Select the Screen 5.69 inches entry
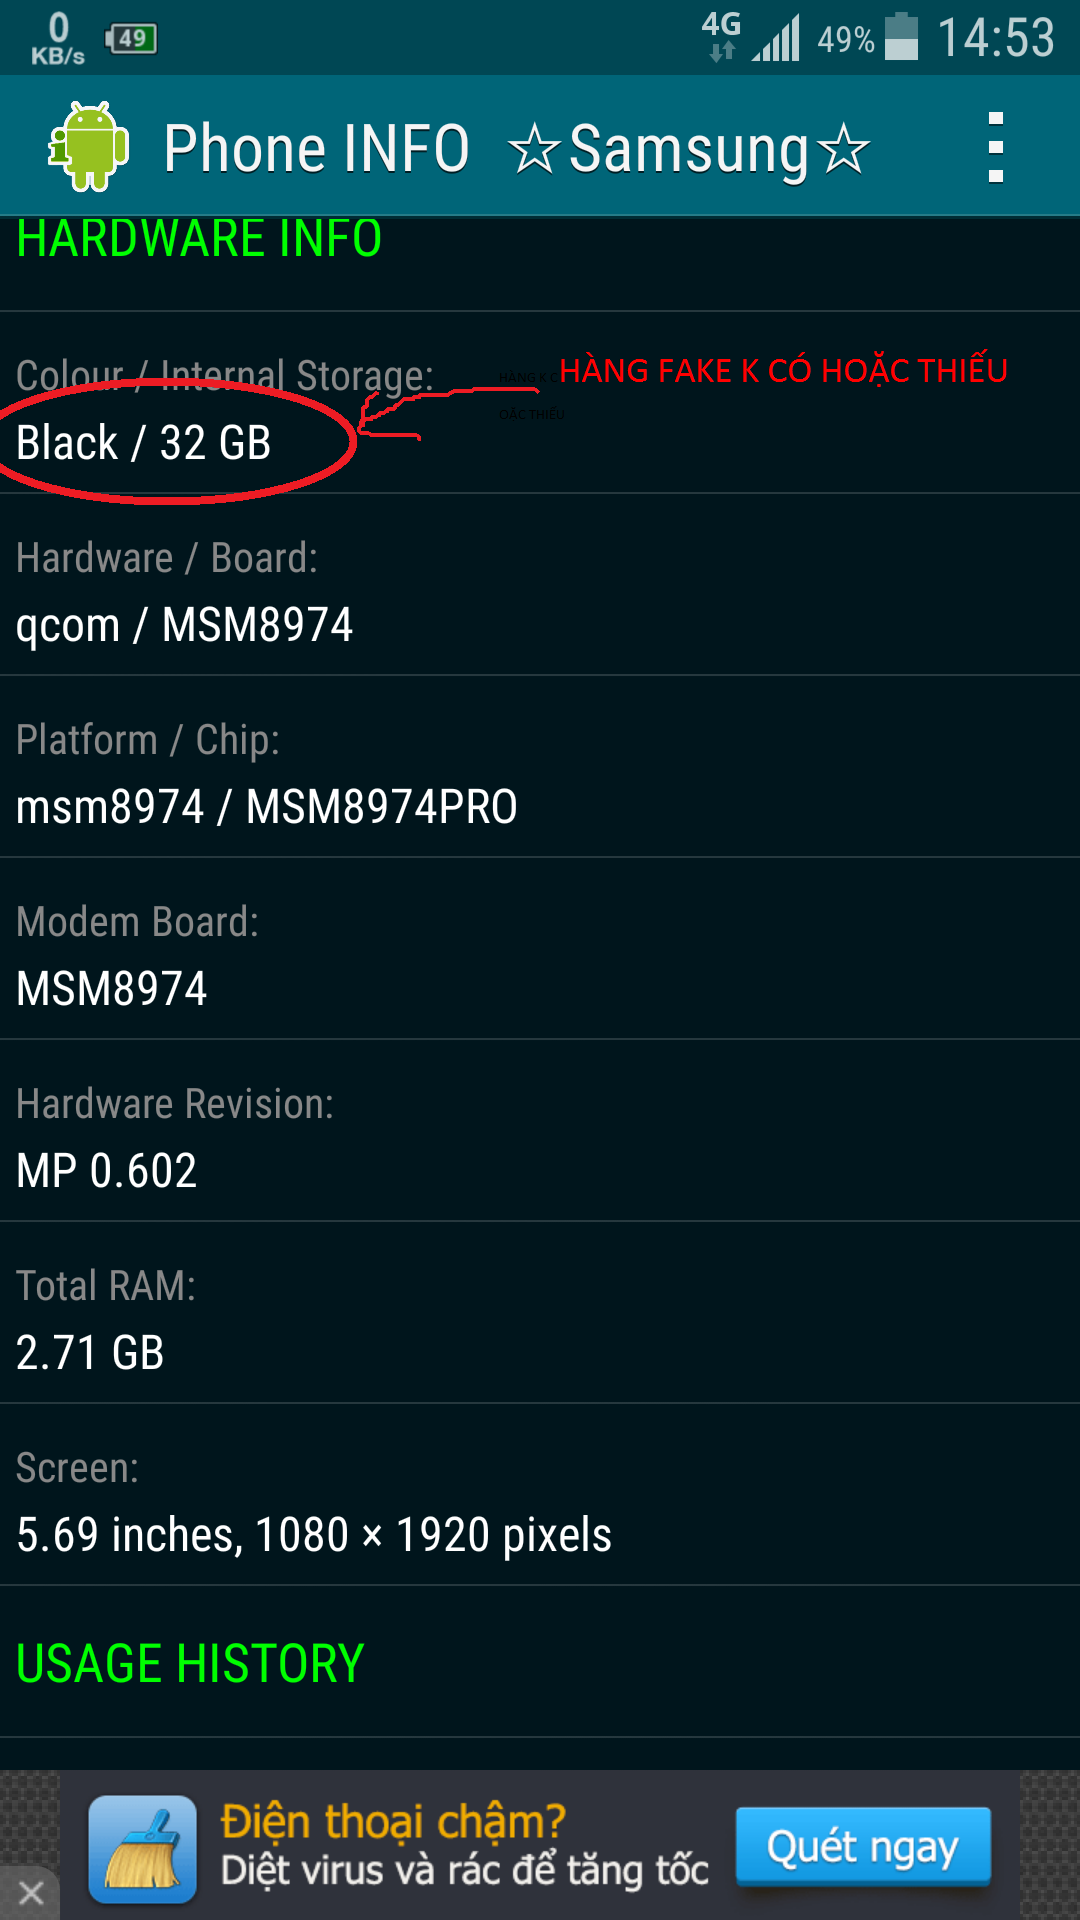The height and width of the screenshot is (1920, 1080). click(x=540, y=1495)
